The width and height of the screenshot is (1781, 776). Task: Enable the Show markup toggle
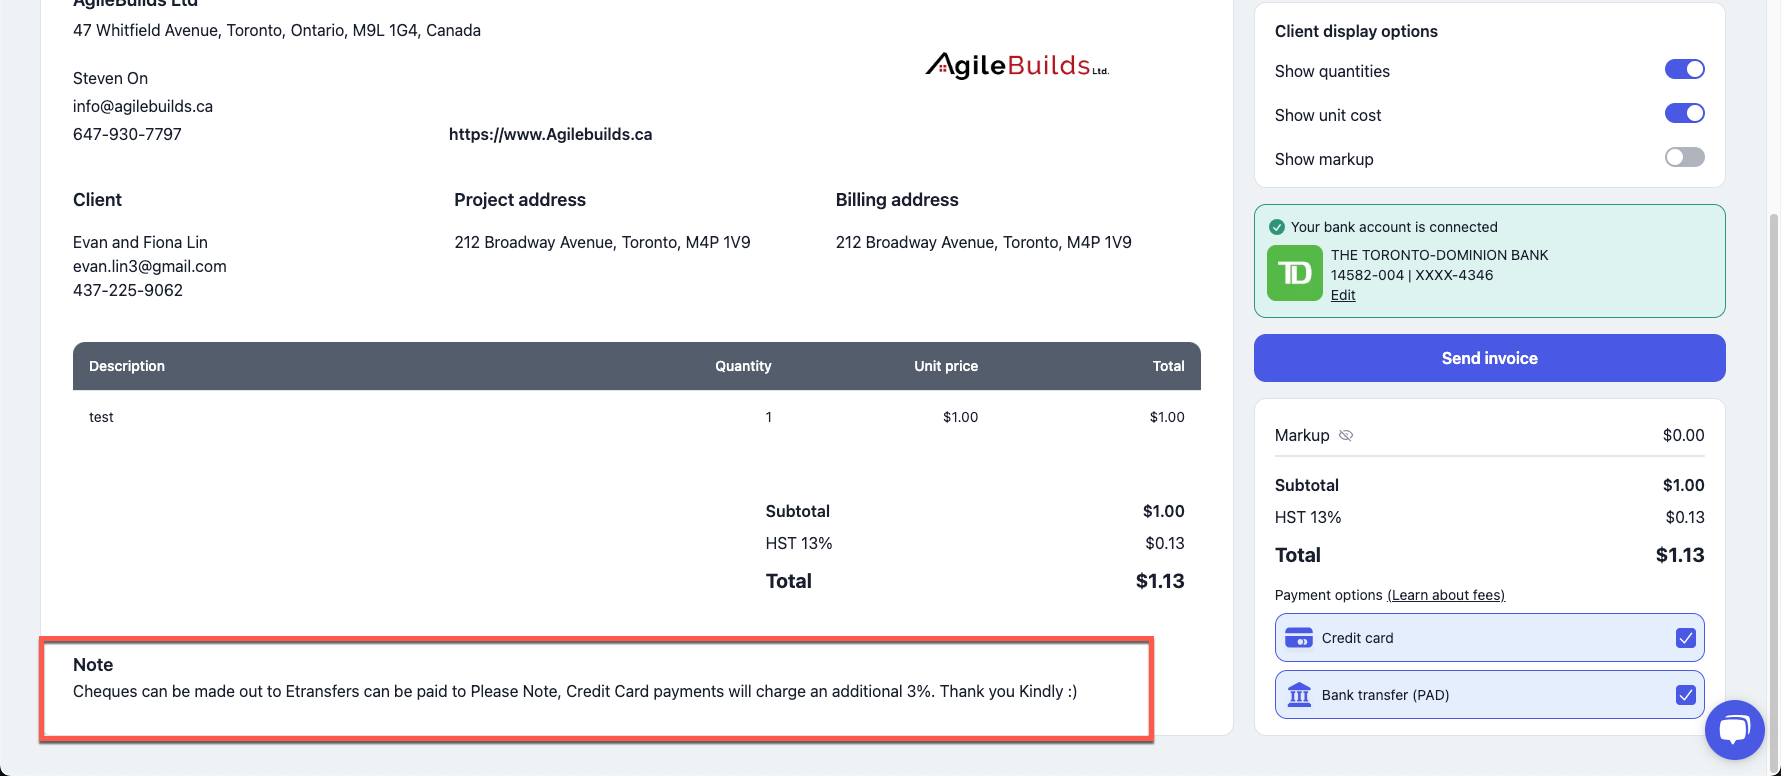coord(1684,157)
